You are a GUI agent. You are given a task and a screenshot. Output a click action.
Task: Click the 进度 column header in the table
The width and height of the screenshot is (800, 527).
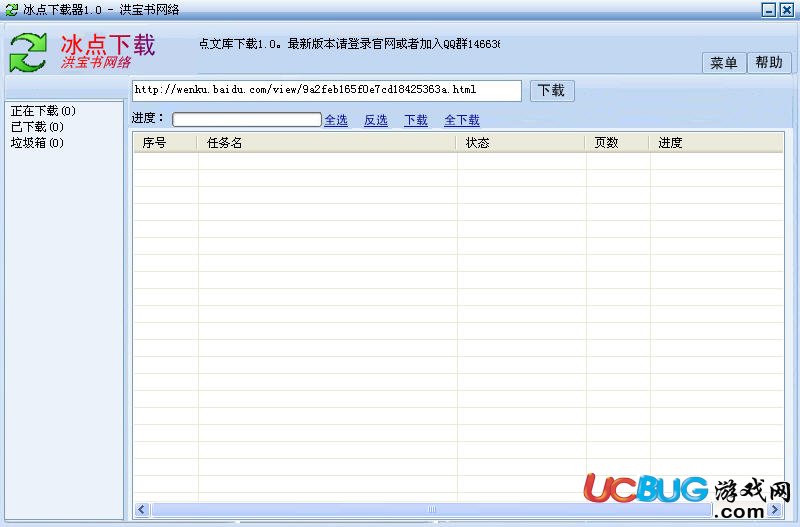click(x=716, y=143)
